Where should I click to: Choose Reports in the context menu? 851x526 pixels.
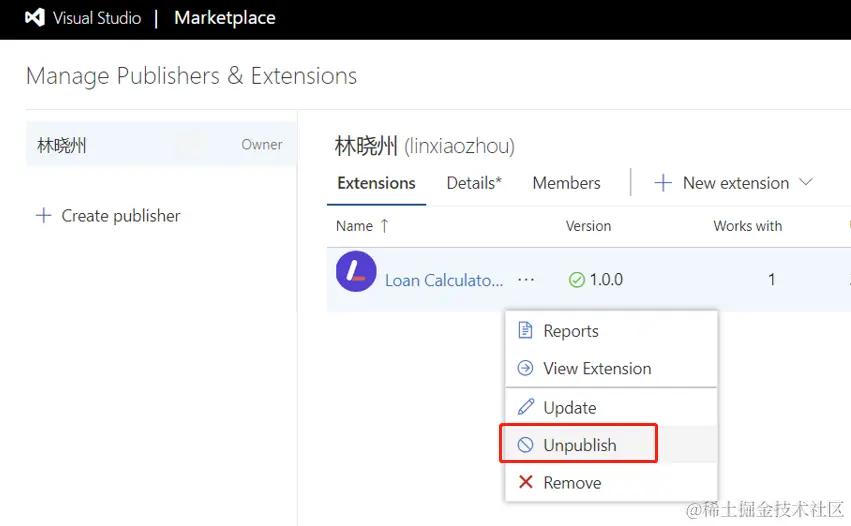tap(611, 331)
